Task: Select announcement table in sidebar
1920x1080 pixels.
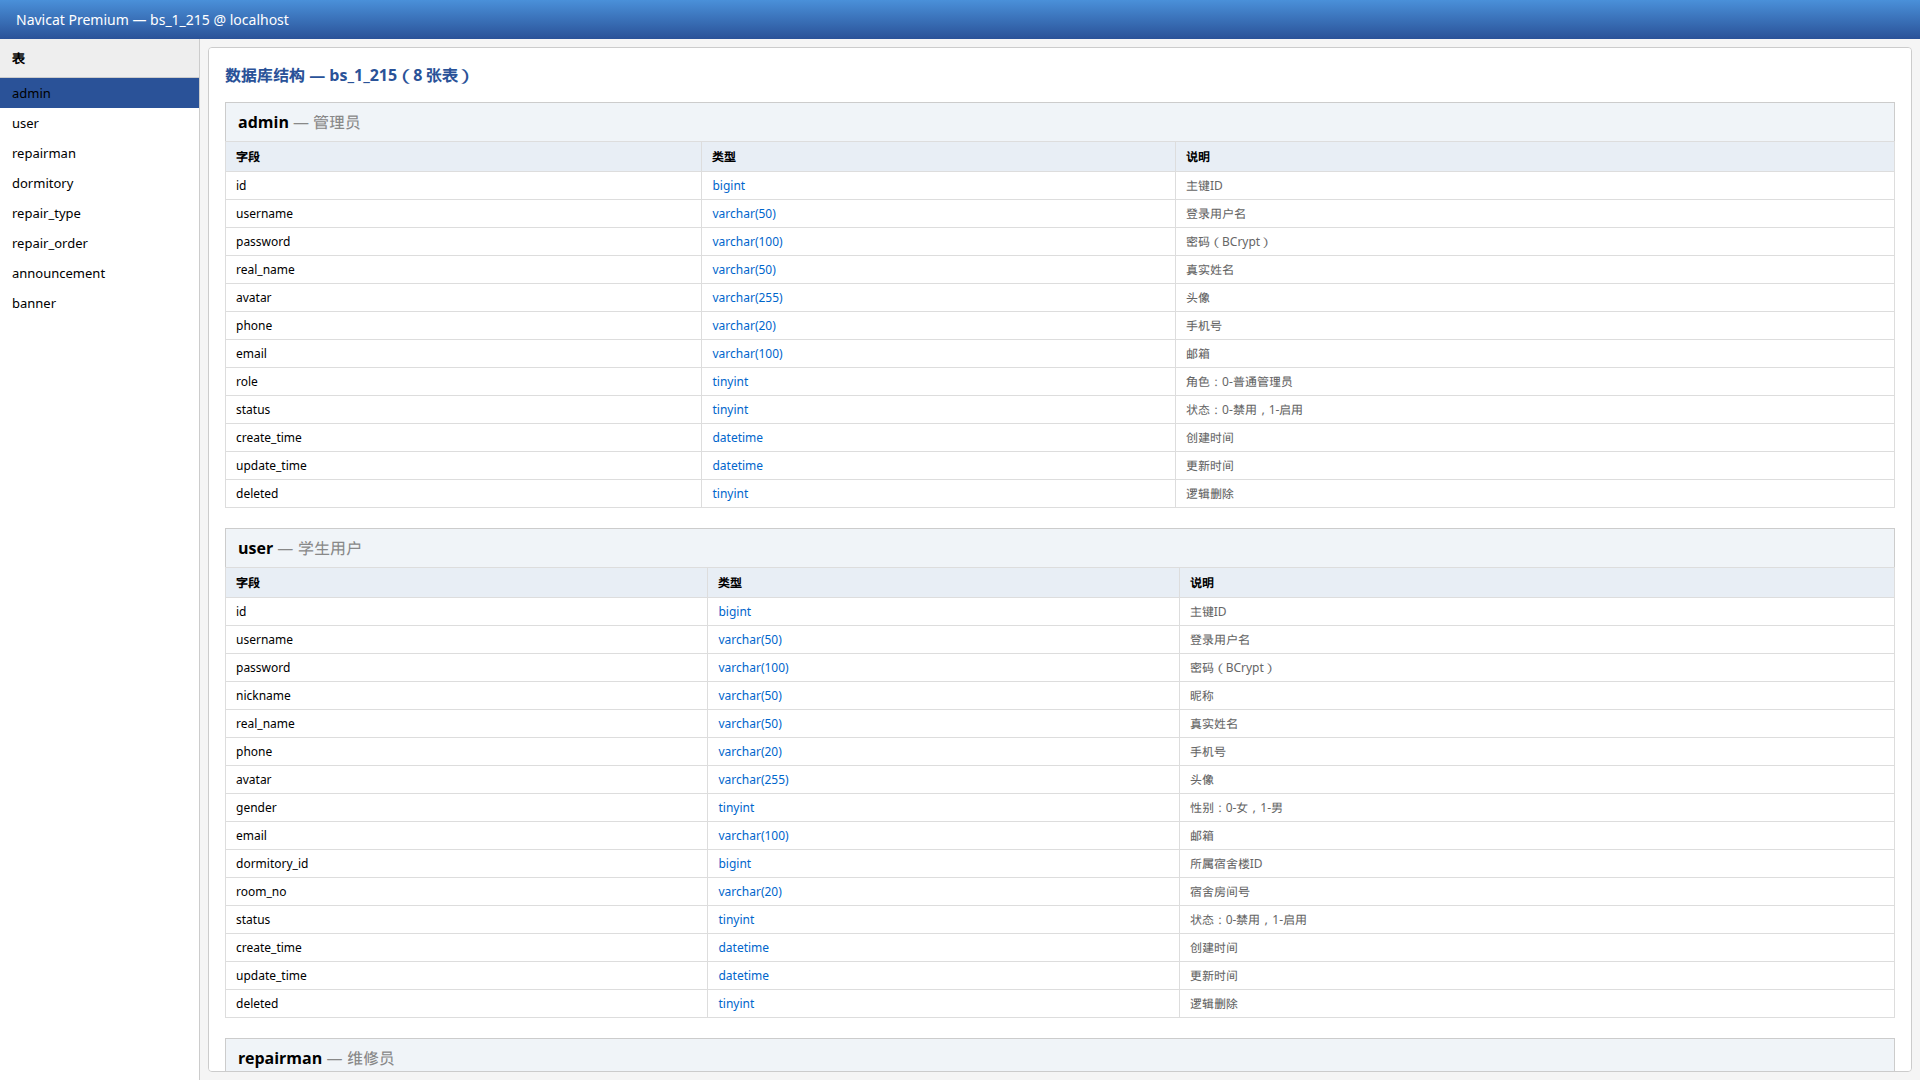Action: 99,273
